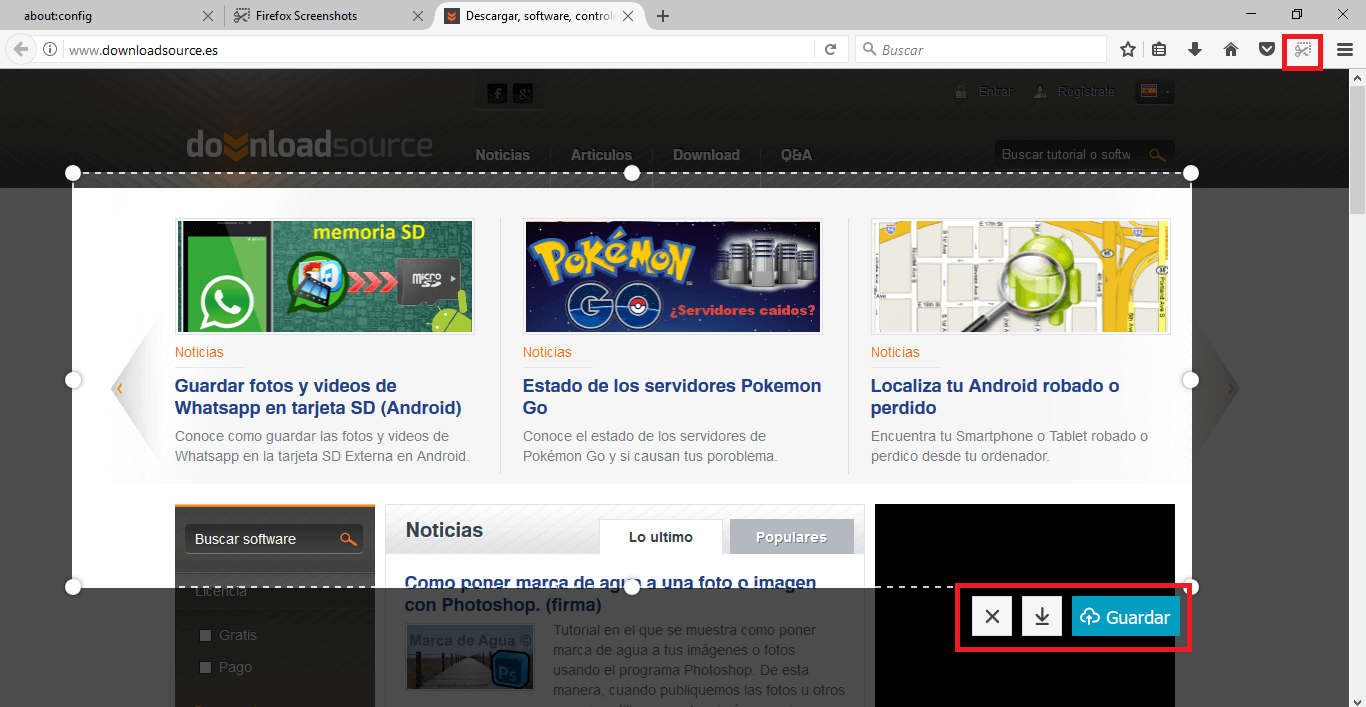Viewport: 1366px width, 707px height.
Task: Click the Noticias label above Pokemon article
Action: 547,352
